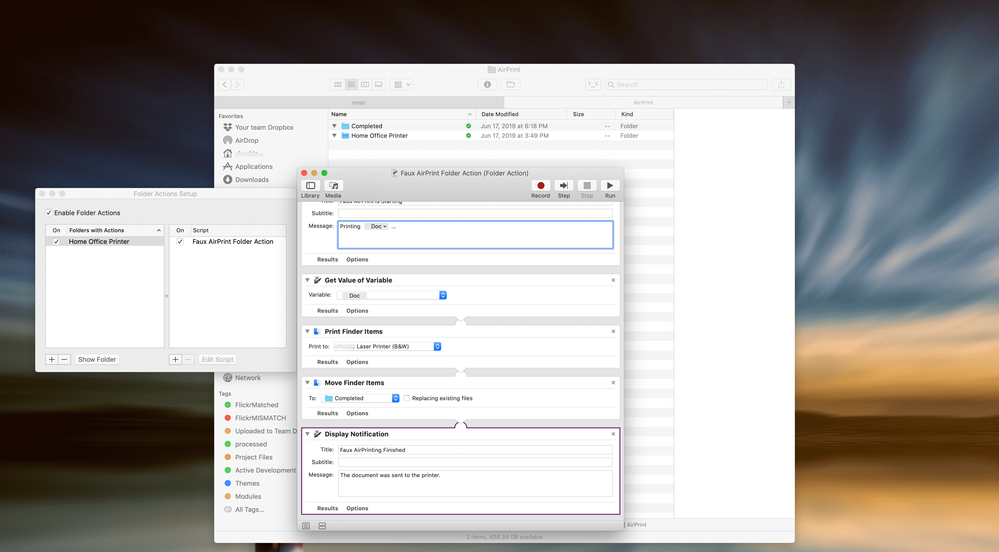Show the workflow log view icon
This screenshot has width=999, height=552.
(x=306, y=526)
